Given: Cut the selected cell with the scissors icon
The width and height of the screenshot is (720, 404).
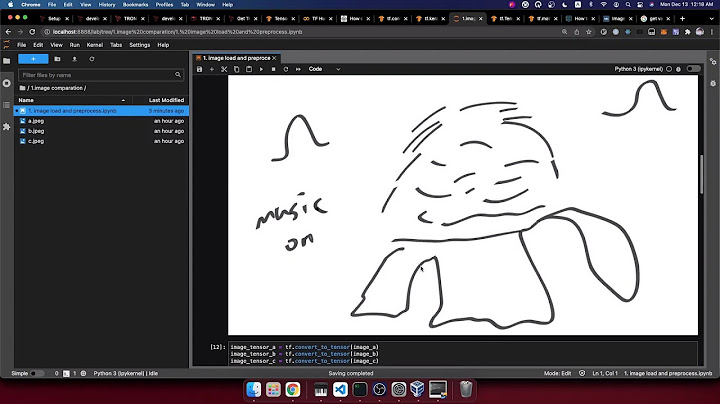Looking at the screenshot, I should coord(224,69).
